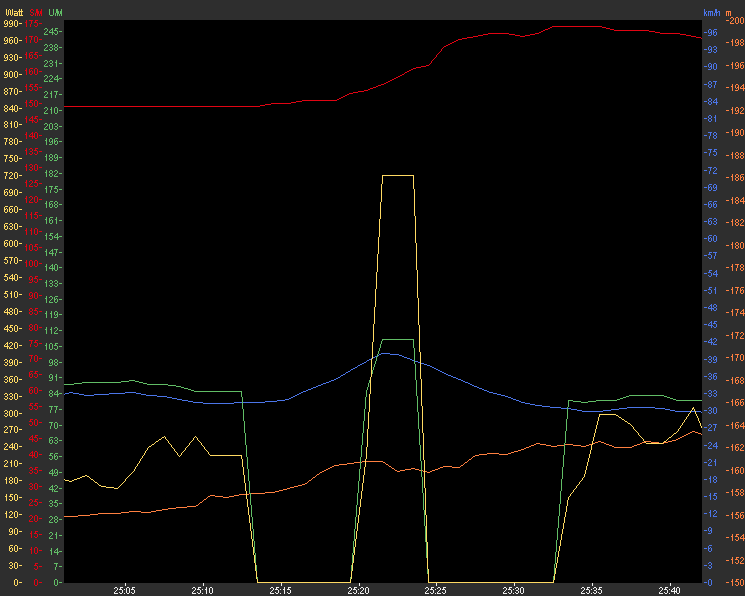The height and width of the screenshot is (596, 745).
Task: Click the 720 value on Watt axis
Action: click(12, 176)
